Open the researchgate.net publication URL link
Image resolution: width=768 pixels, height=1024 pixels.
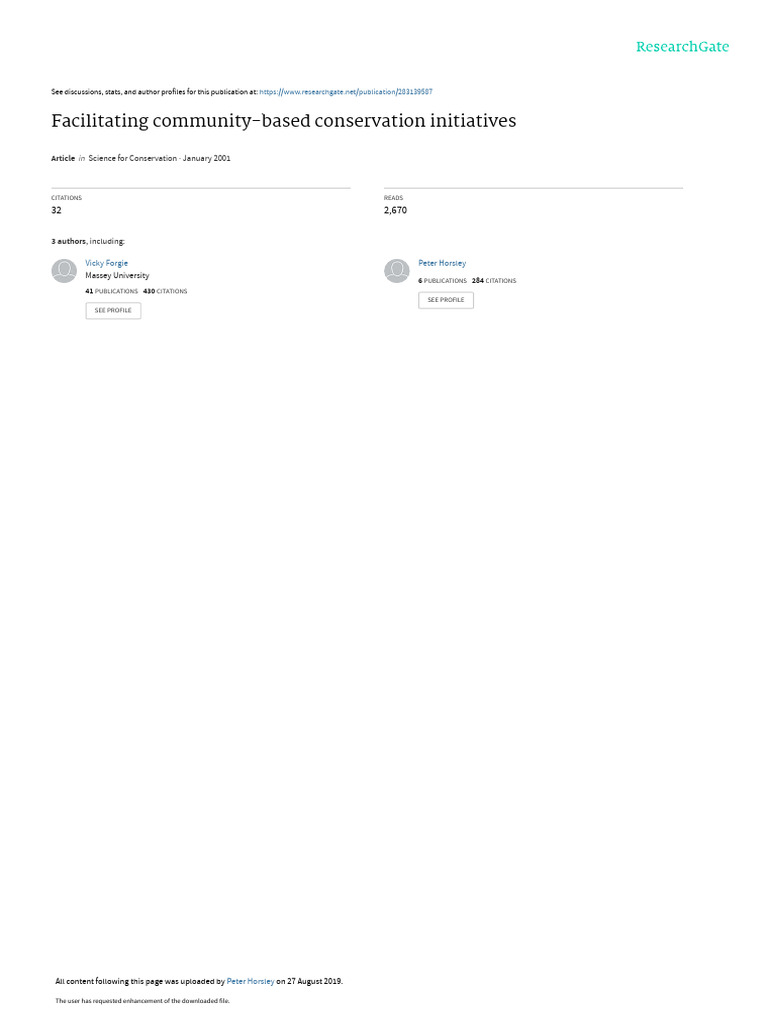tap(345, 92)
